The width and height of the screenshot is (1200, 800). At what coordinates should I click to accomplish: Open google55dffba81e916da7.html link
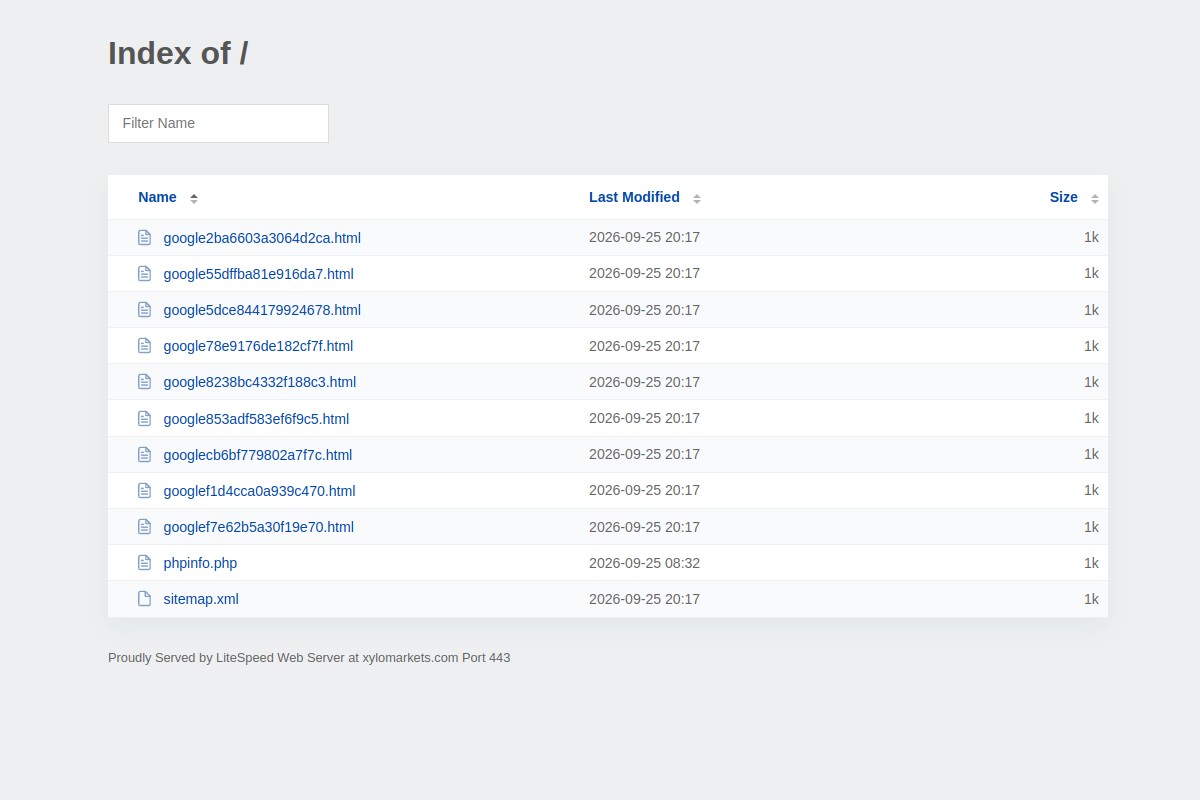pyautogui.click(x=258, y=274)
